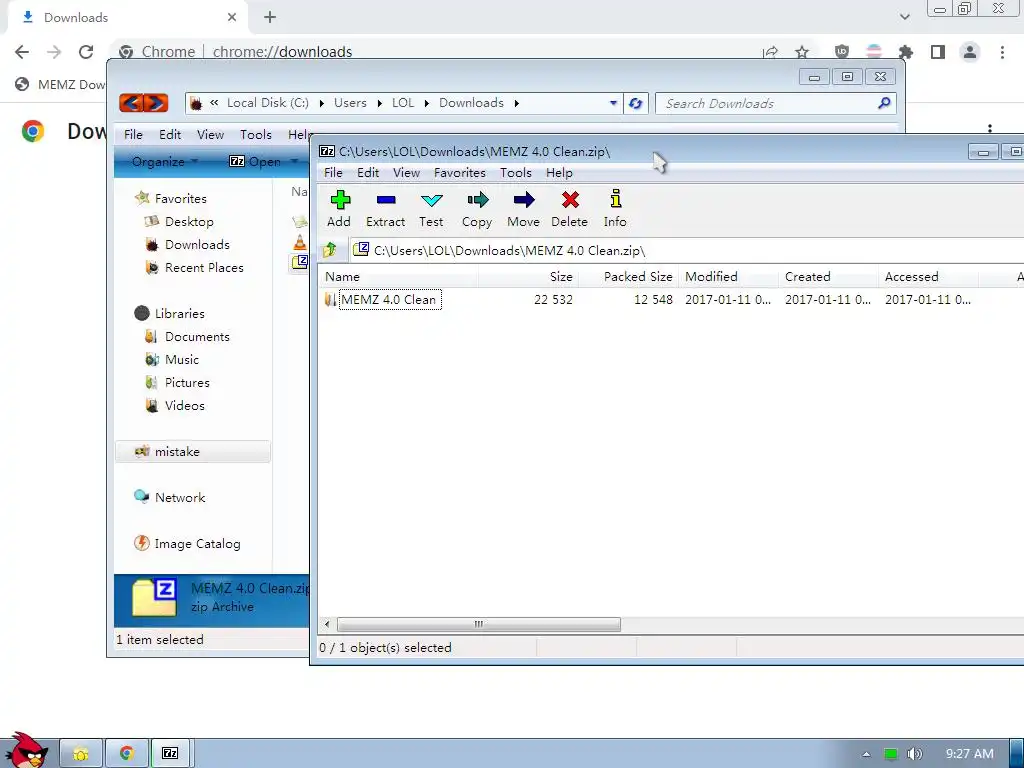
Task: Click 7-Zip horizontal scrollbar thumb
Action: pyautogui.click(x=479, y=624)
